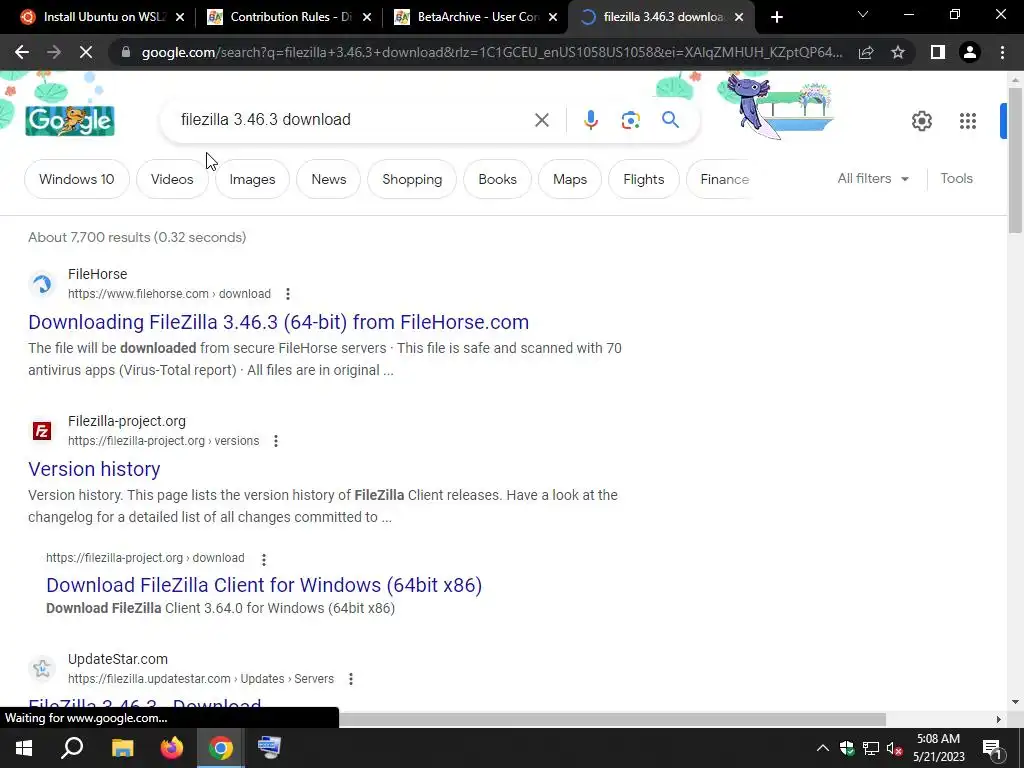Open the Windows Security tray icon
The image size is (1024, 768).
click(847, 748)
